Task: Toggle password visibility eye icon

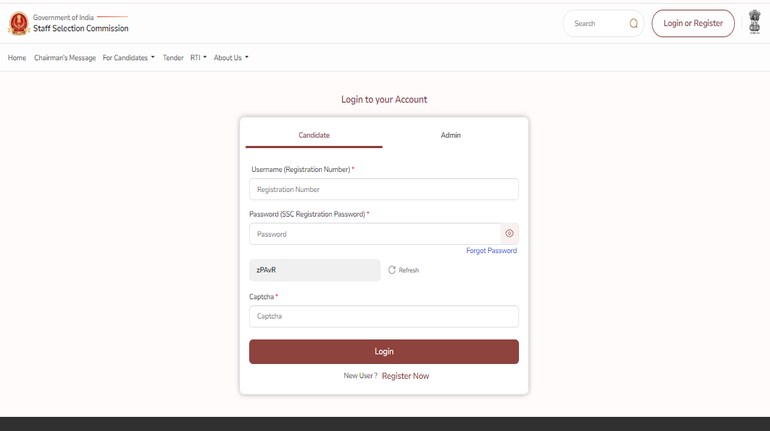Action: 509,234
